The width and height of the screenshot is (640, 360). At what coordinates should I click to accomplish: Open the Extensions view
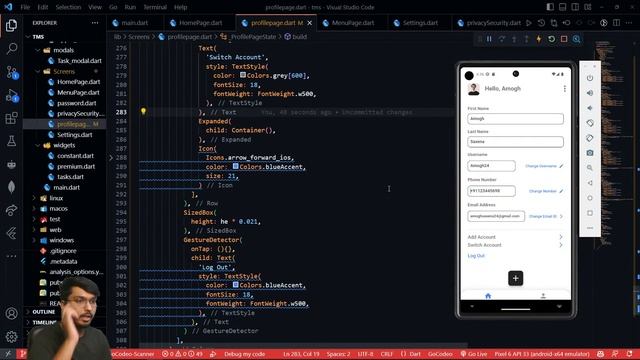coord(11,118)
